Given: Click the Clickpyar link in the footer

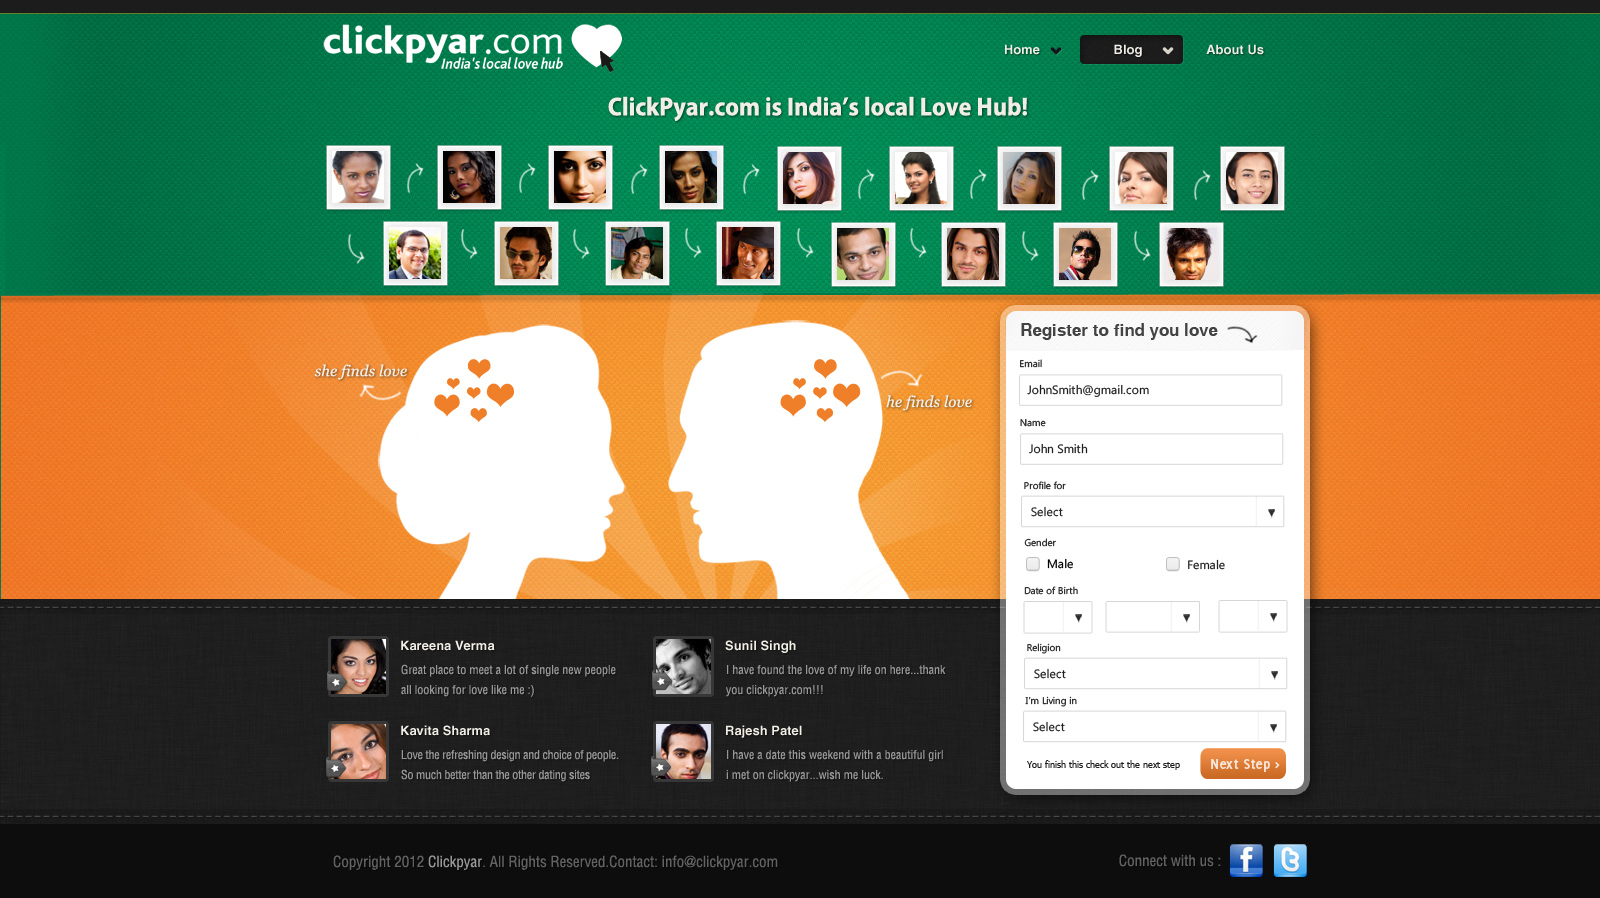Looking at the screenshot, I should 455,862.
